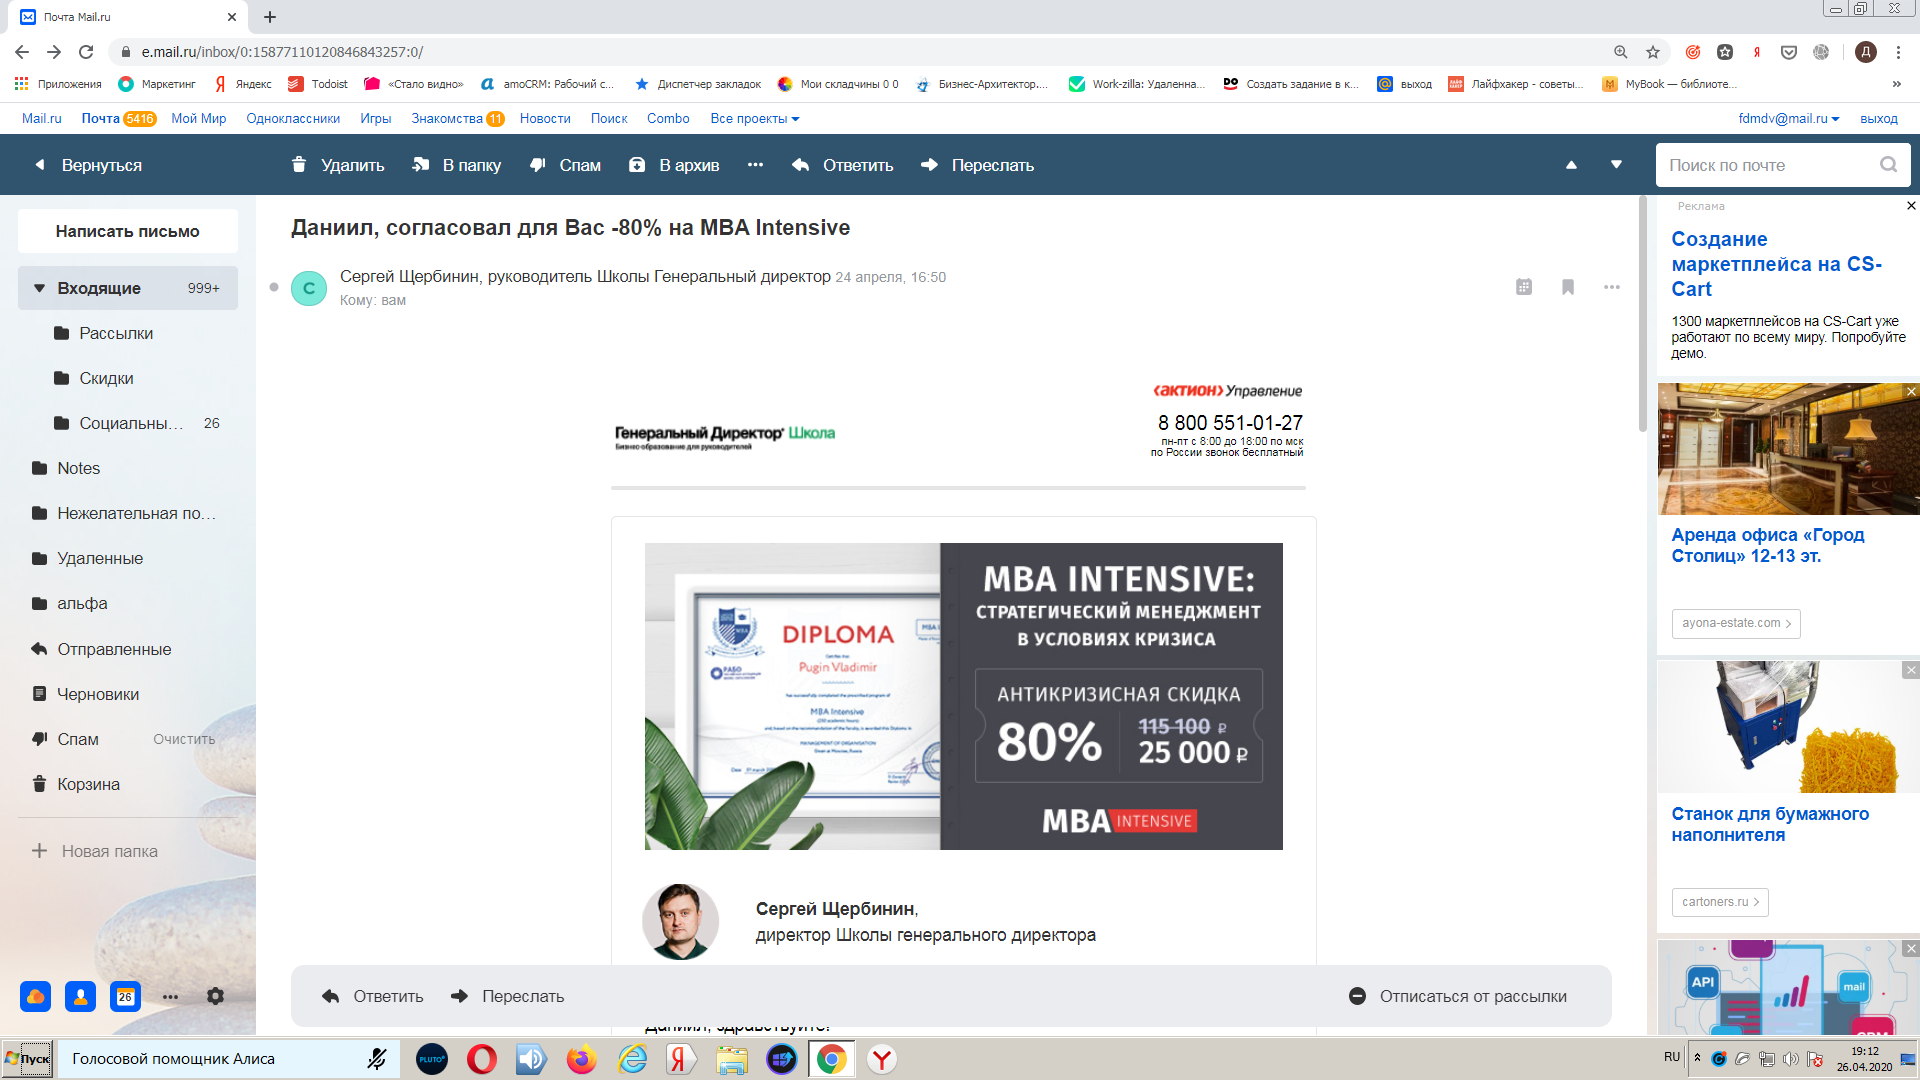Image resolution: width=1920 pixels, height=1080 pixels.
Task: Open the toolbar three-dots more menu
Action: click(755, 165)
